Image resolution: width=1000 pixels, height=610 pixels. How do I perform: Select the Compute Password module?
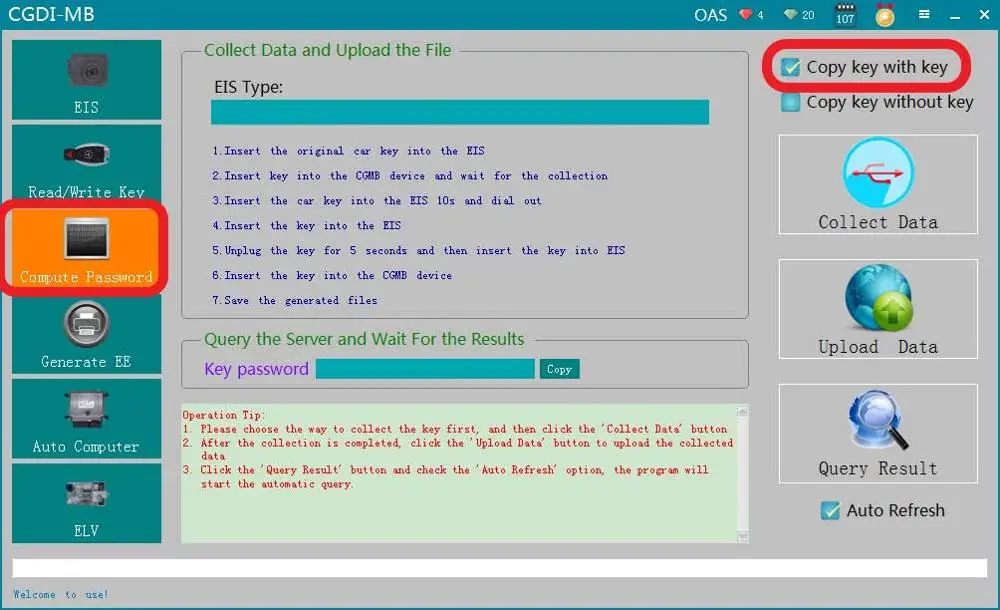pyautogui.click(x=86, y=248)
